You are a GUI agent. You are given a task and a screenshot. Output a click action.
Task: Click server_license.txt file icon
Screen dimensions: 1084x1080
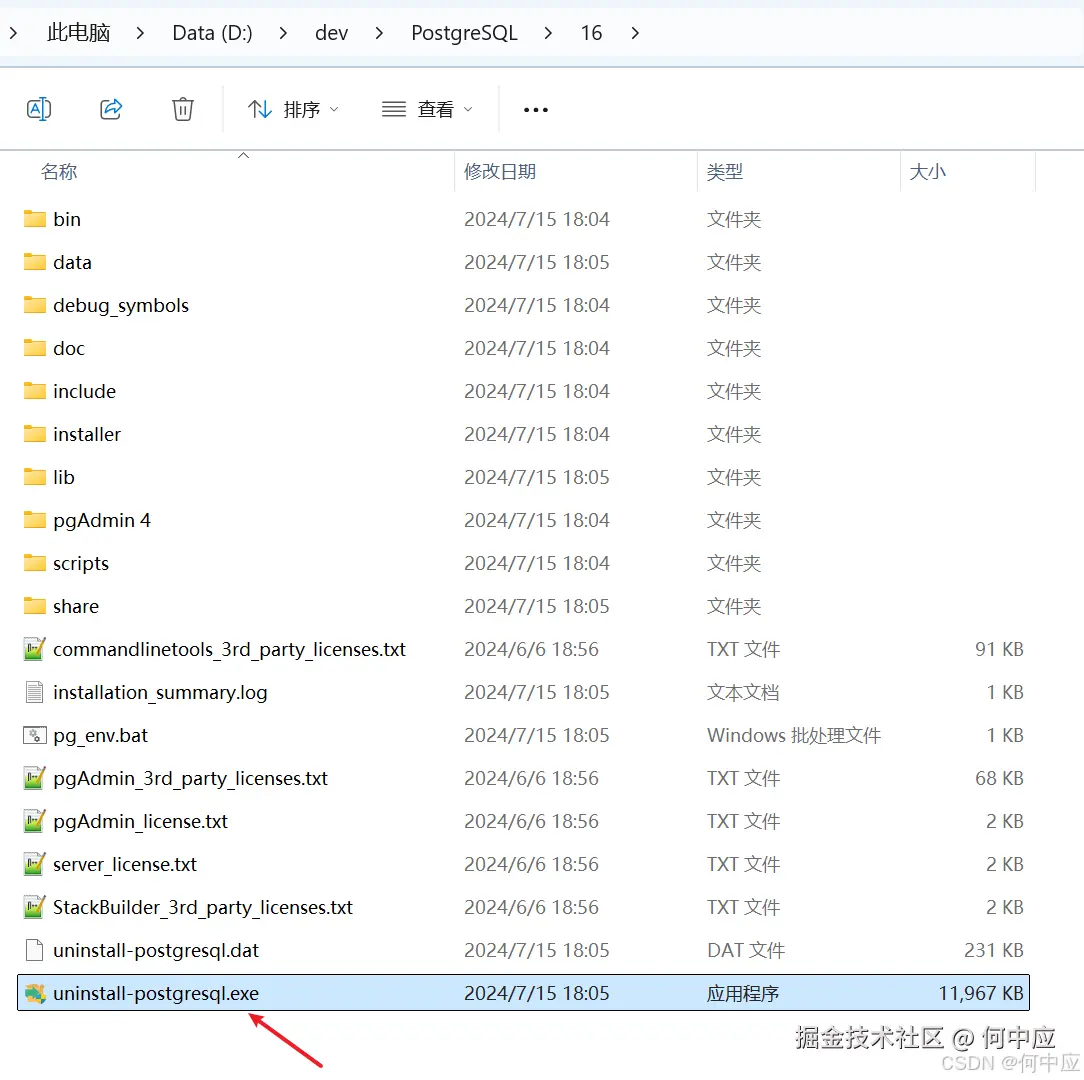coord(35,864)
